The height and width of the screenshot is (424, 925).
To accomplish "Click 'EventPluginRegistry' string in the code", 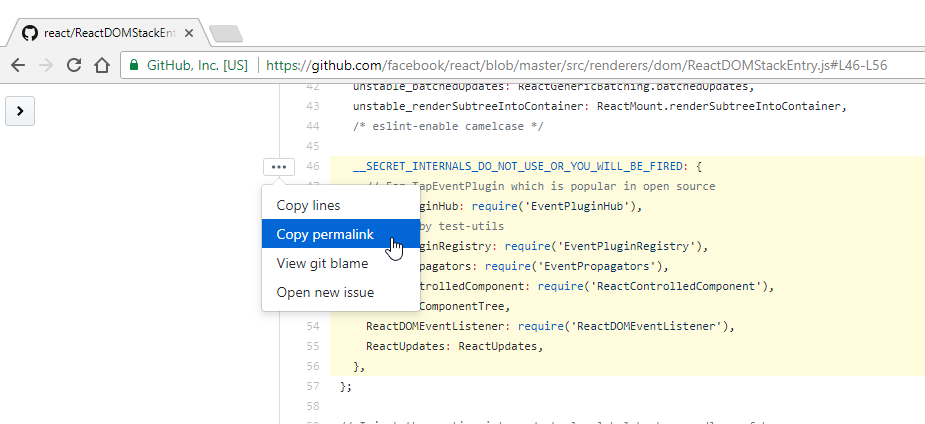I will (626, 246).
